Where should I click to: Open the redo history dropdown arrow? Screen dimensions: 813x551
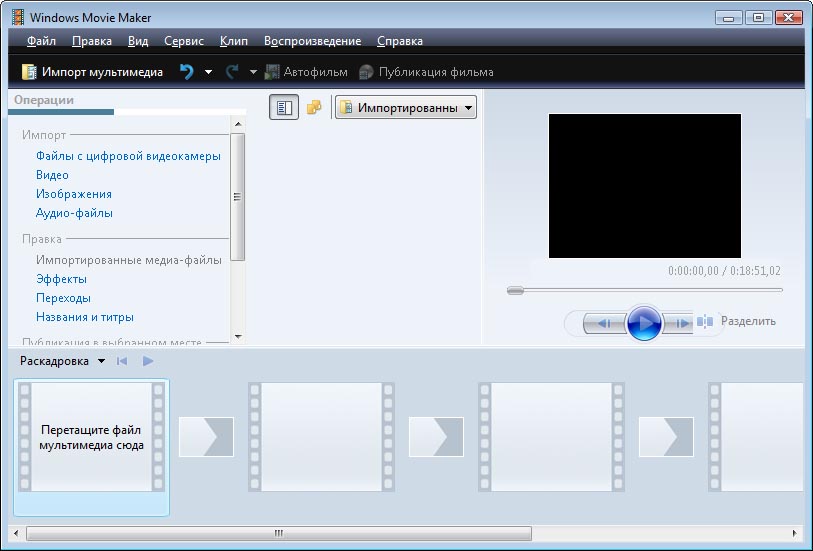[x=253, y=72]
